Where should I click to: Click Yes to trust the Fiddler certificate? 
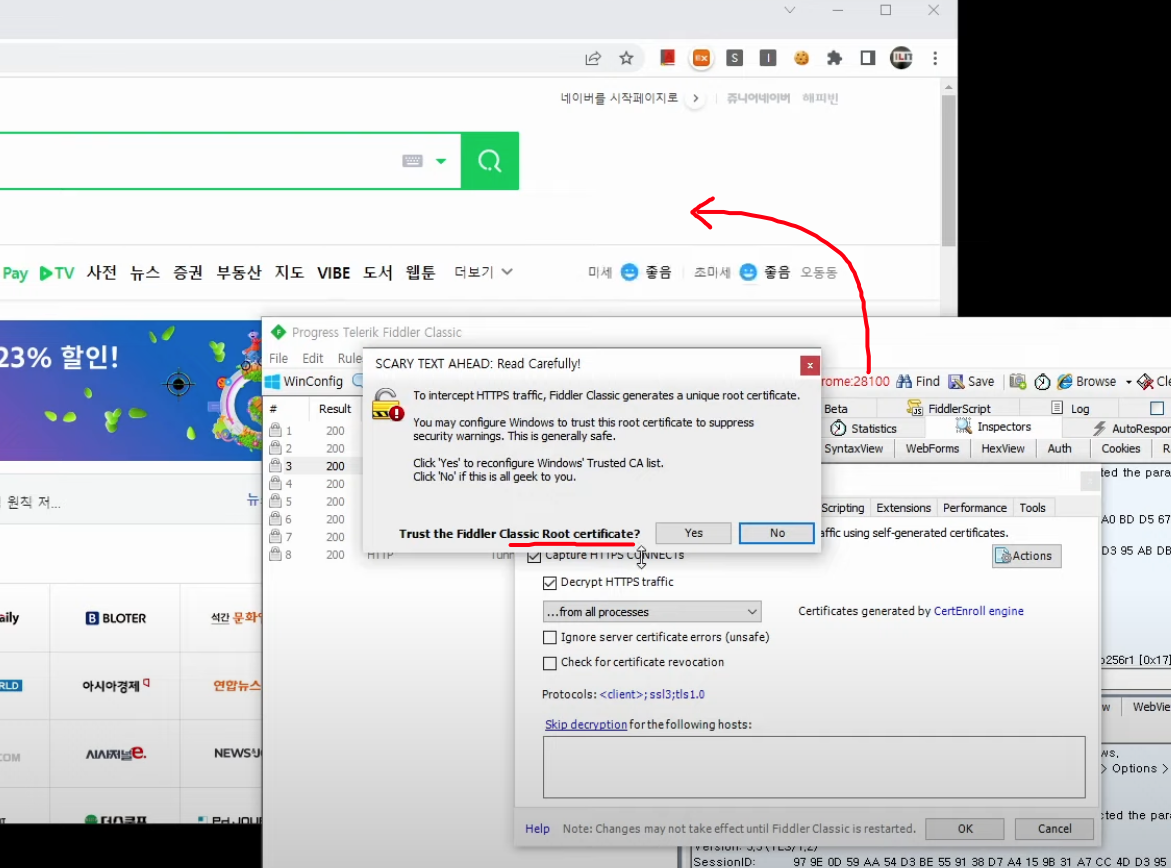(x=693, y=533)
